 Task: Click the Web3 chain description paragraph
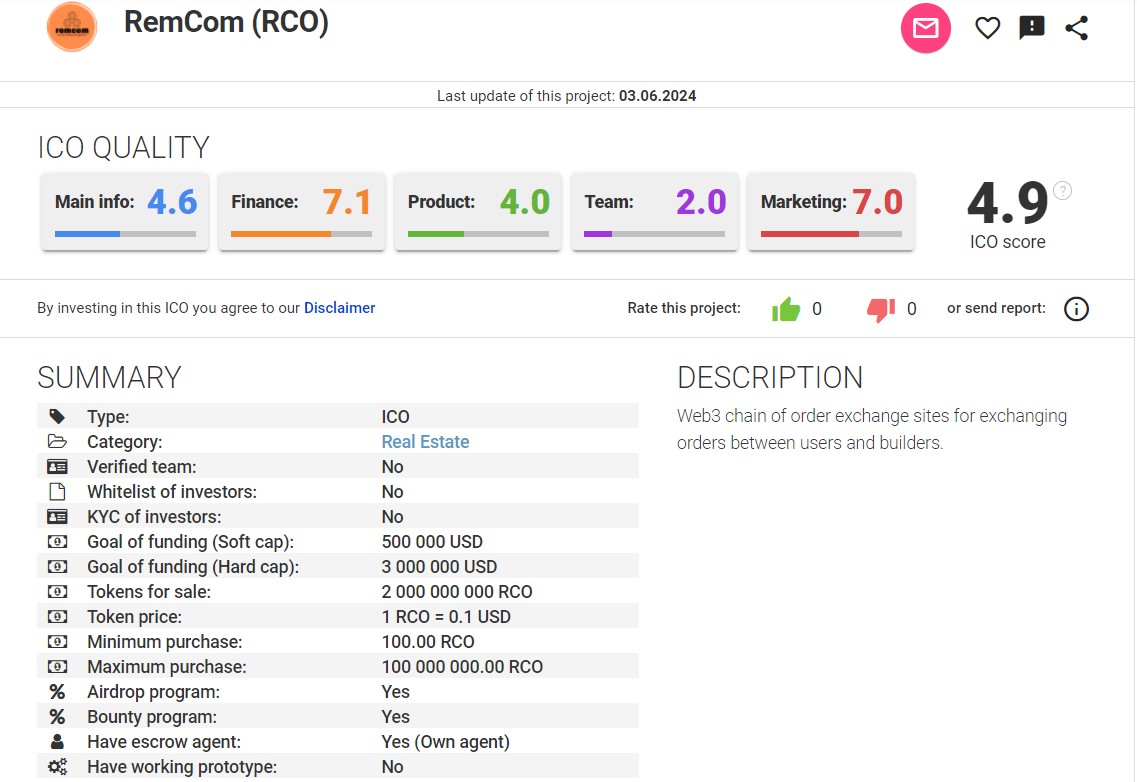872,429
